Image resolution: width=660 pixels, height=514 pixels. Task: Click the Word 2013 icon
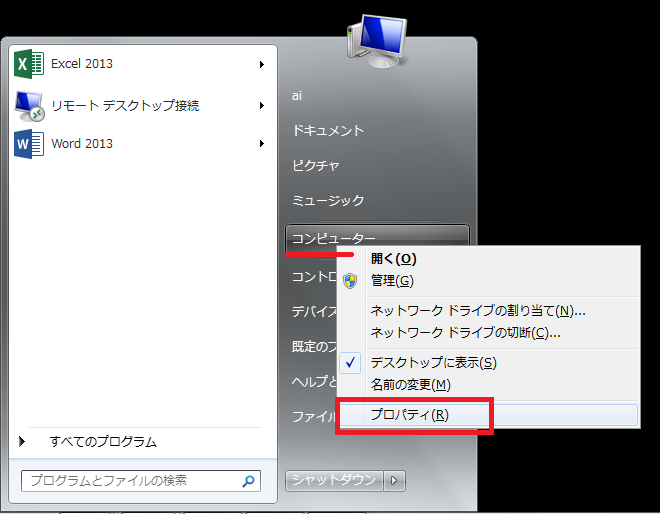pyautogui.click(x=28, y=143)
